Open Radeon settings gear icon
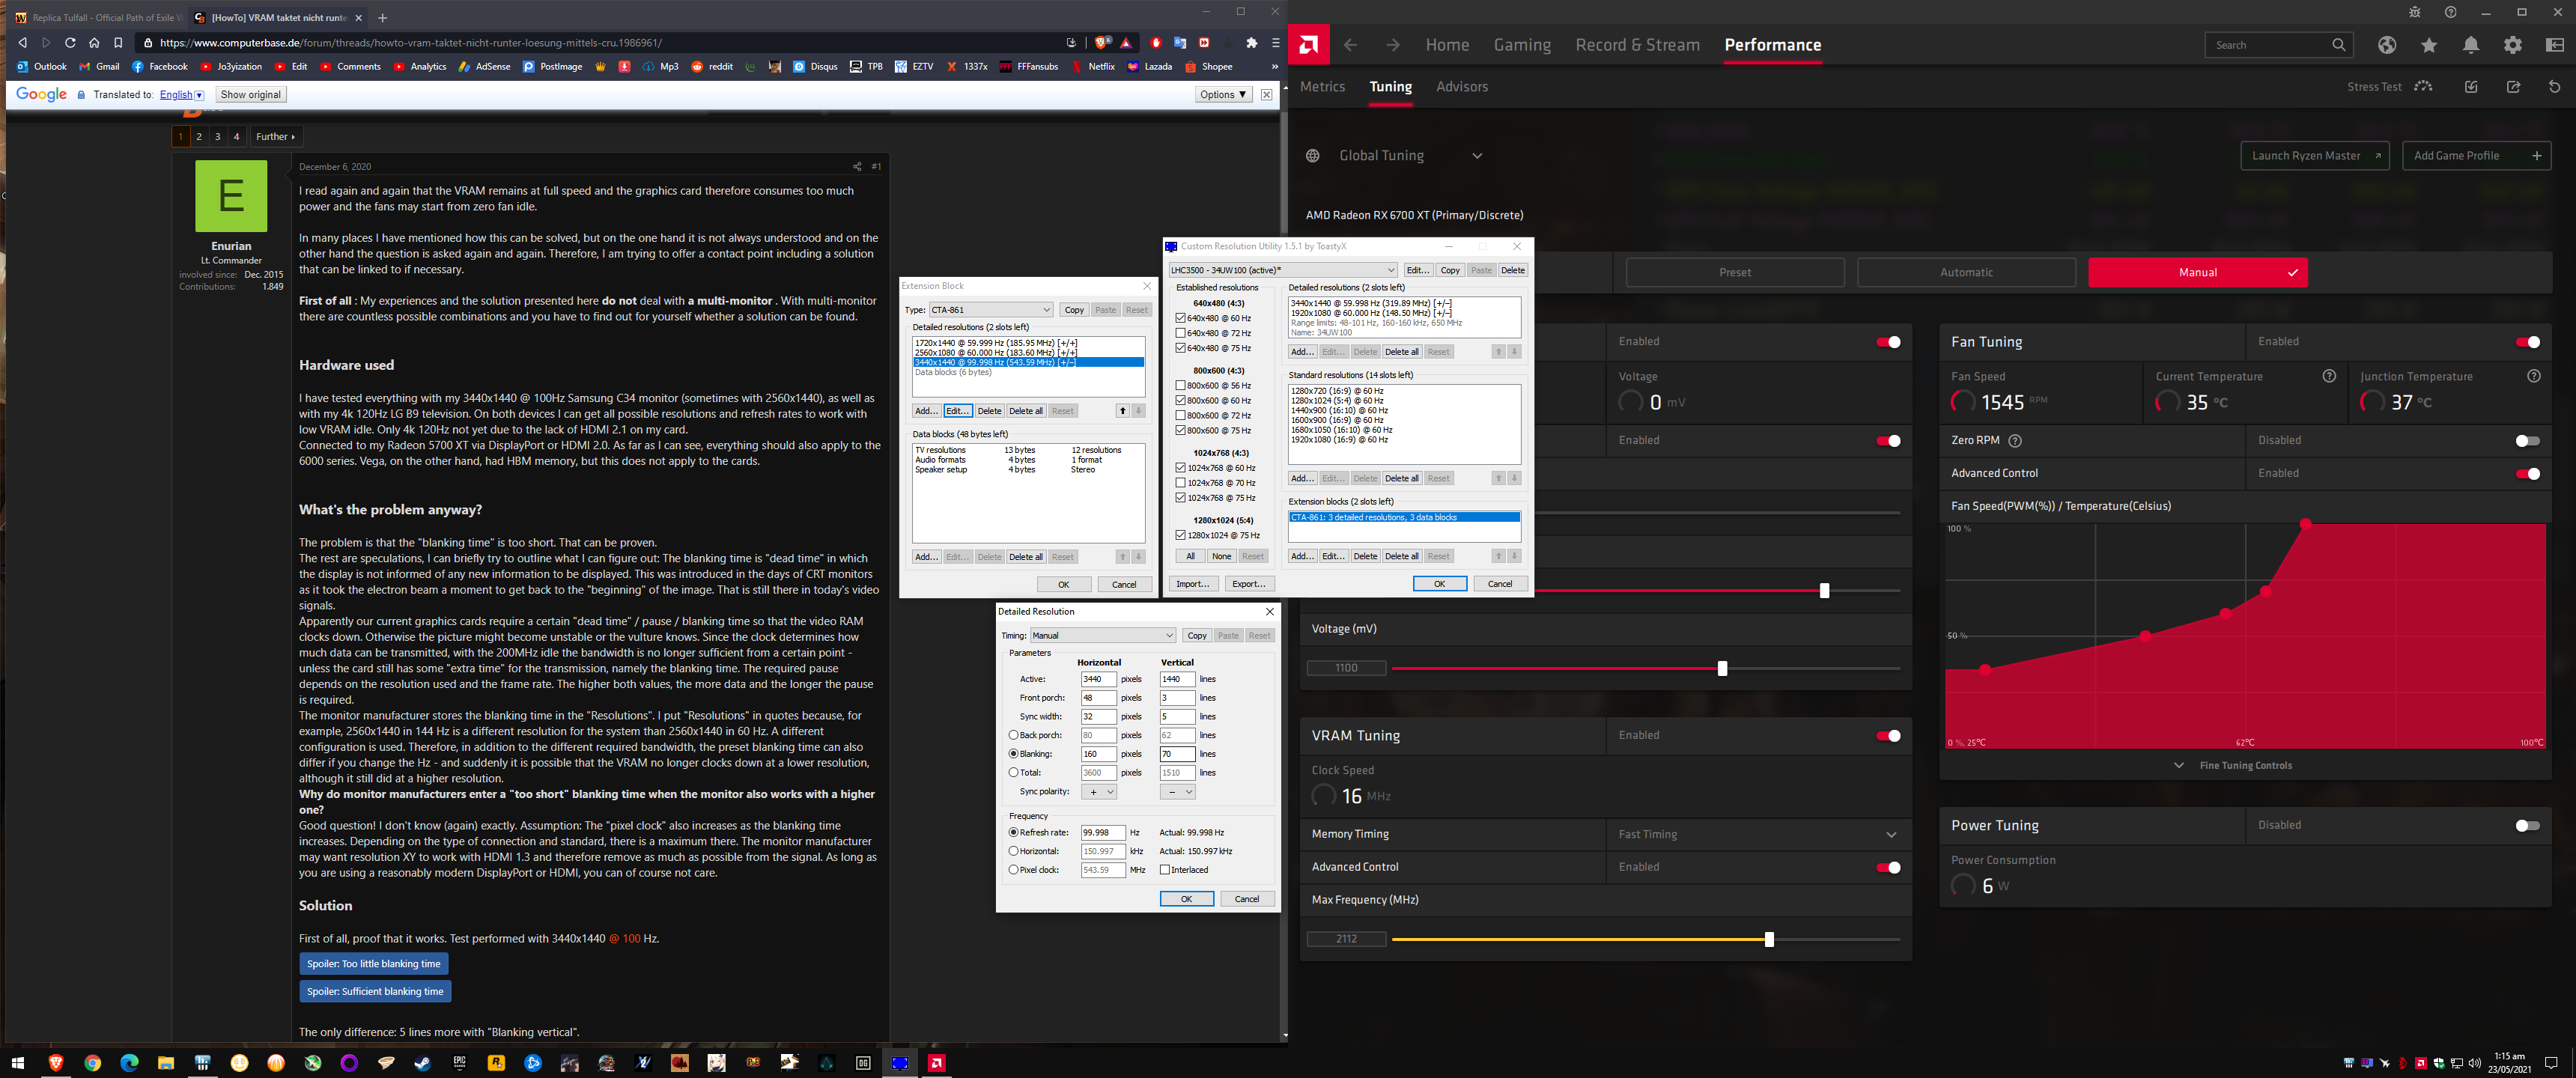 click(x=2512, y=45)
